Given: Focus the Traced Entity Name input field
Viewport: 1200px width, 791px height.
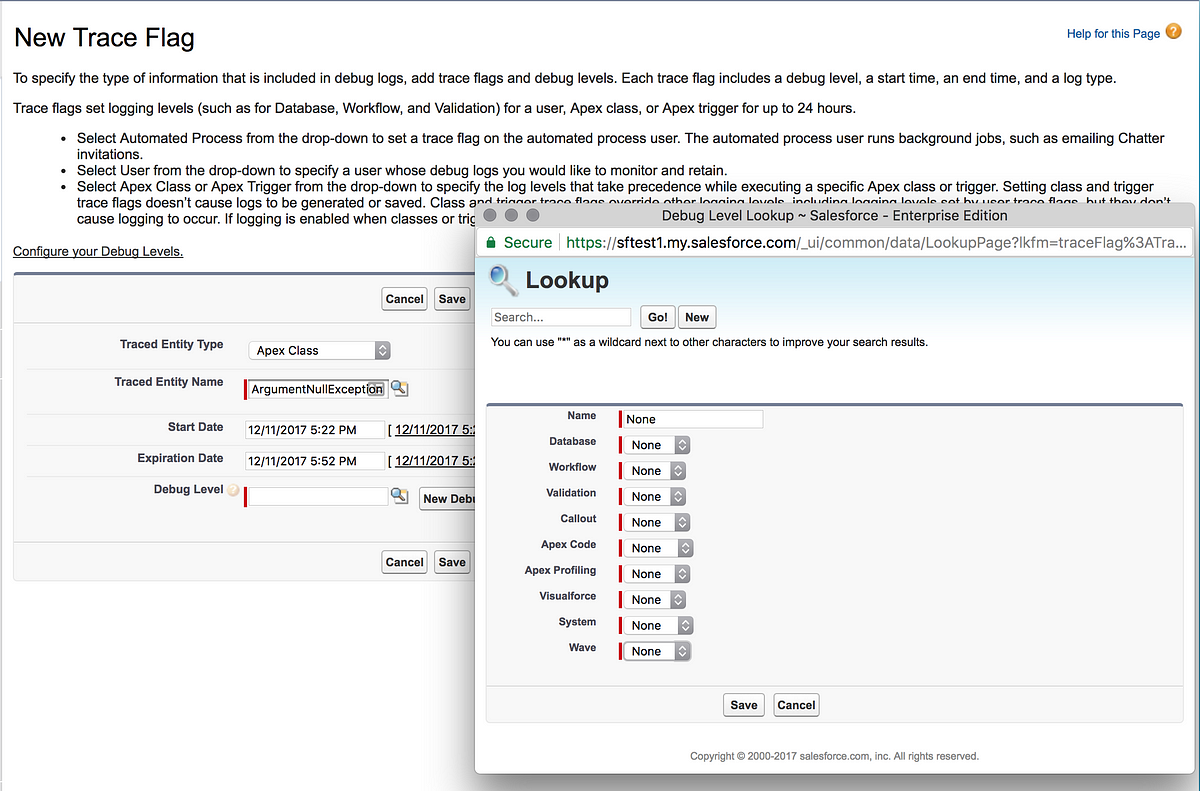Looking at the screenshot, I should 316,389.
